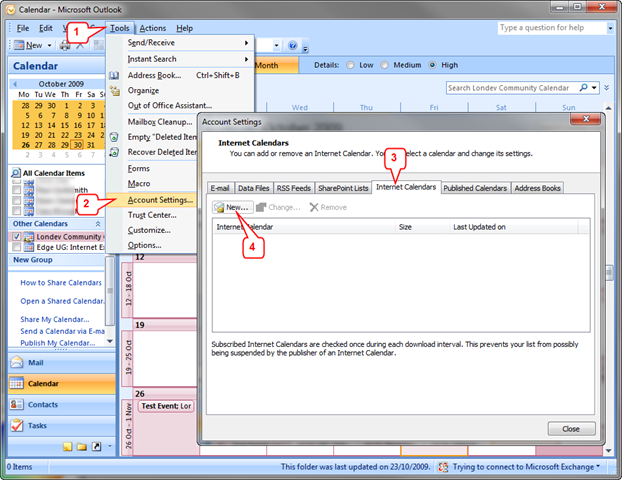Click Close button in Account Settings dialog
Screen dimensions: 622x480
point(571,429)
